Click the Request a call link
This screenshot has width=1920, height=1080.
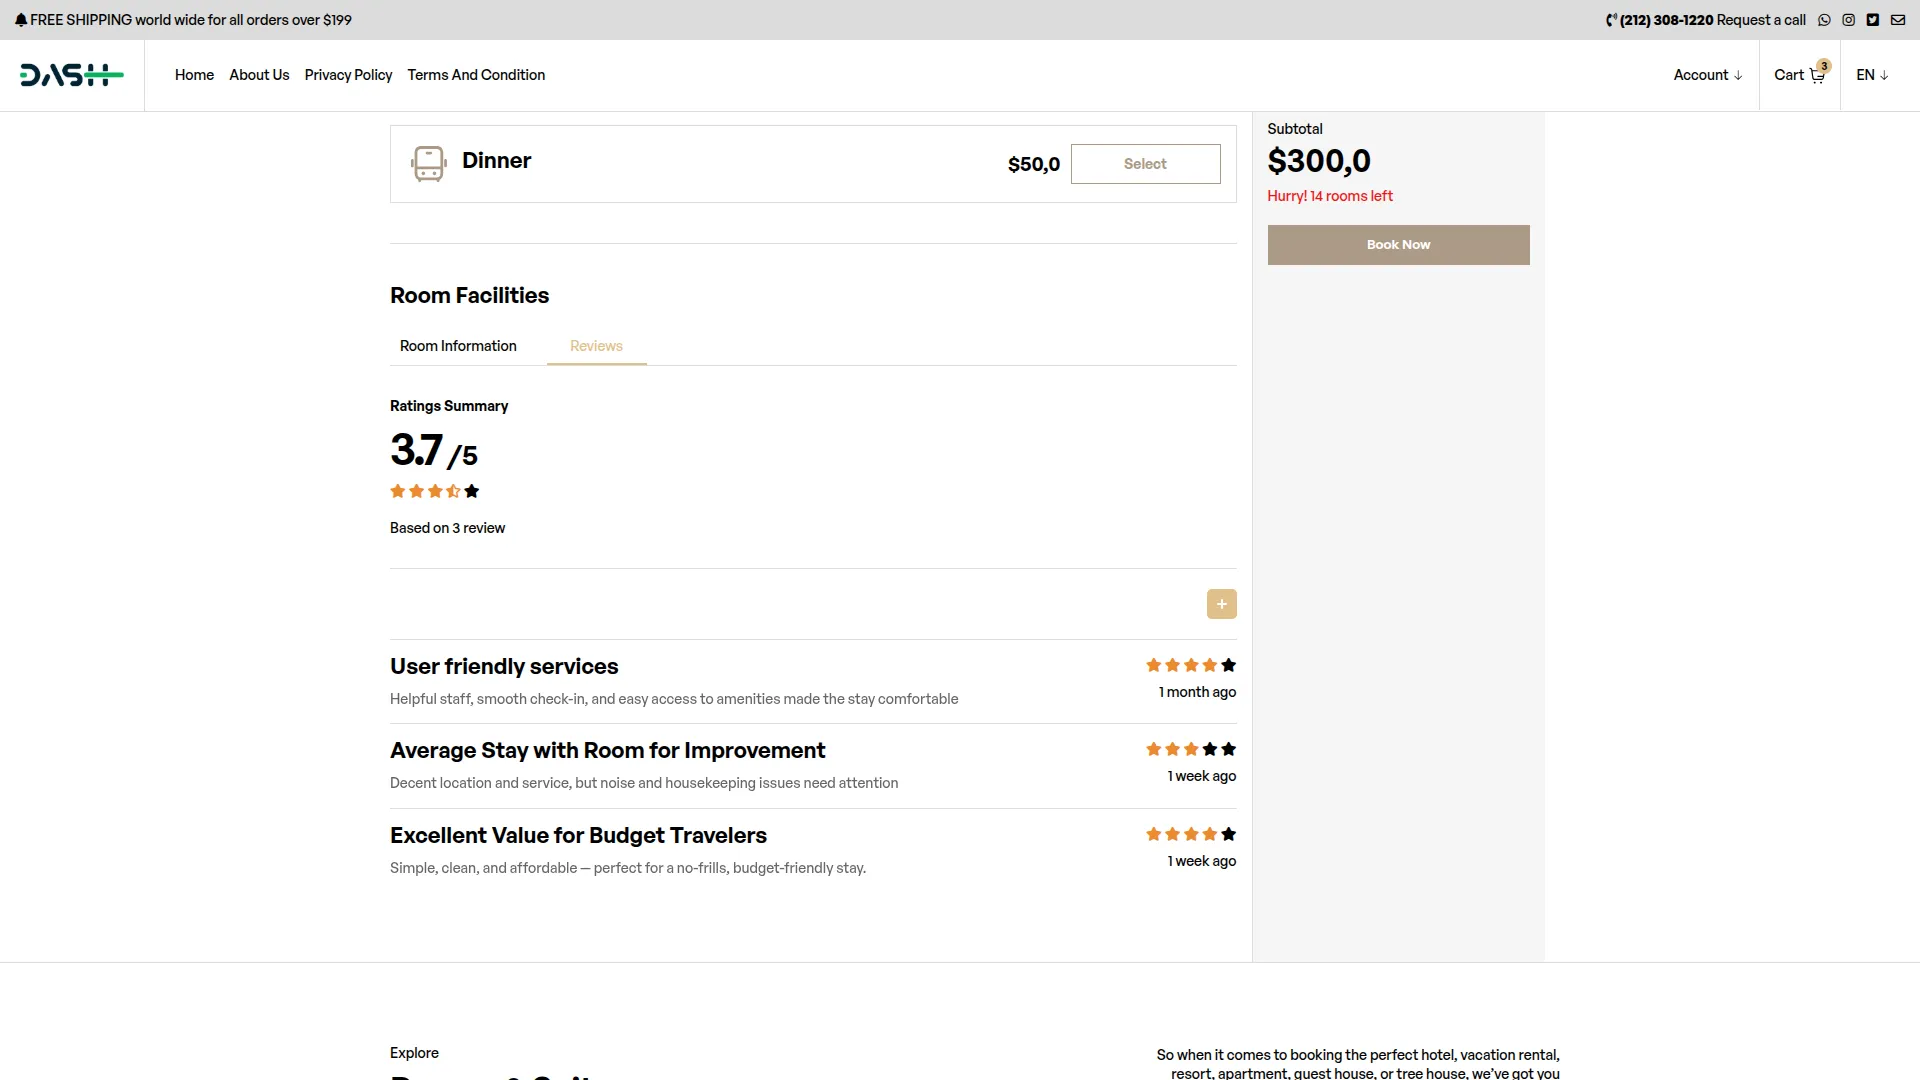click(1760, 20)
